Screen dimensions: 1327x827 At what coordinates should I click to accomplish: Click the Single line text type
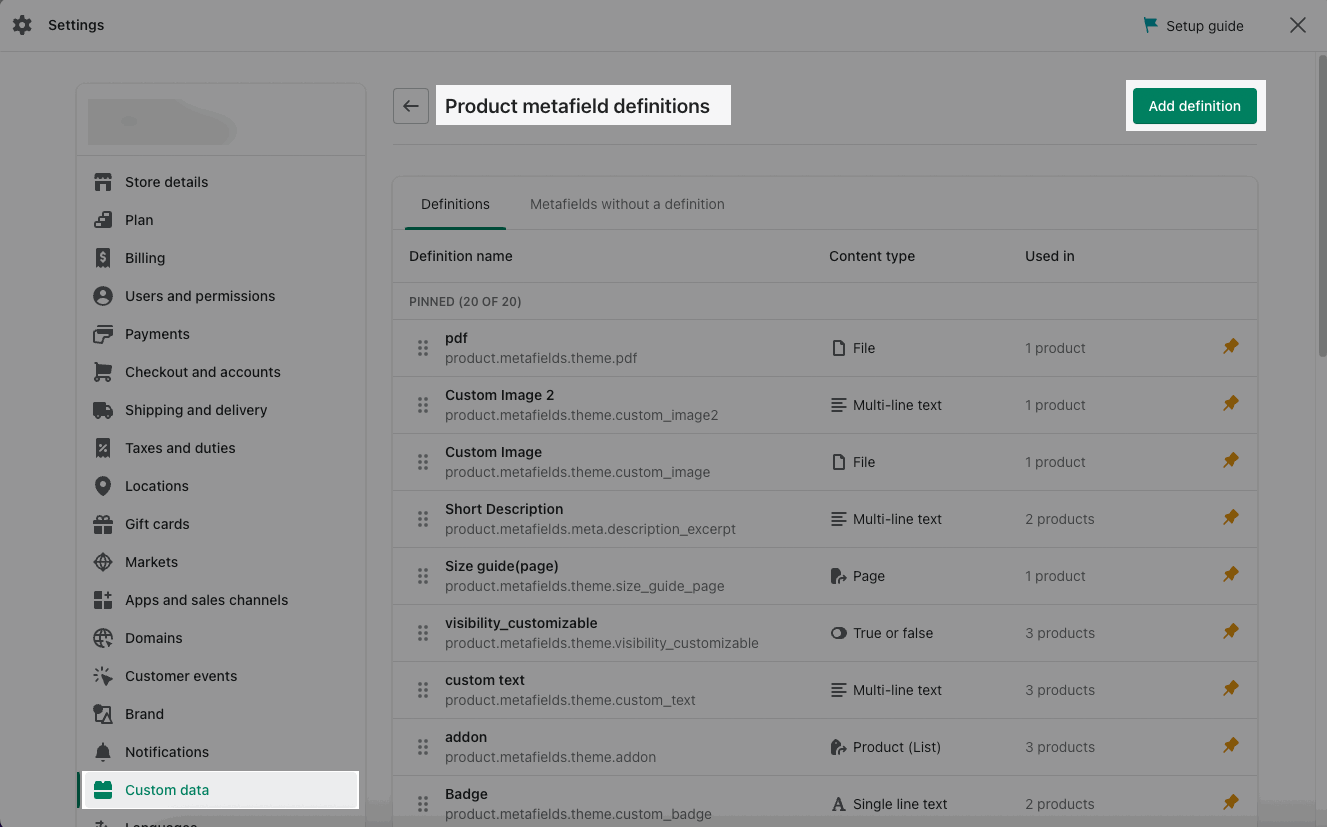(x=889, y=804)
